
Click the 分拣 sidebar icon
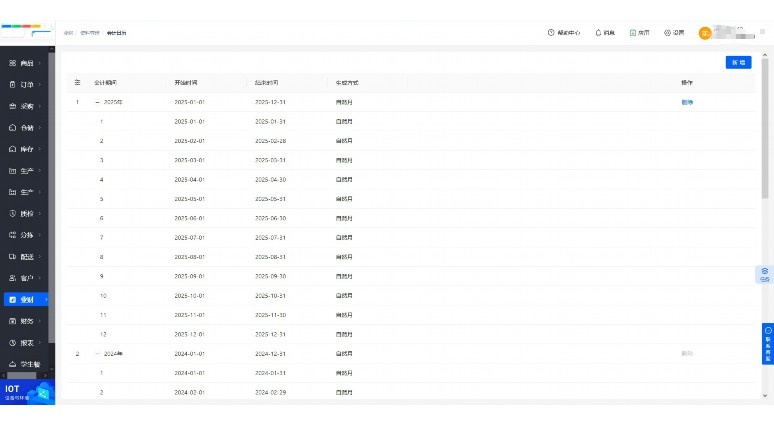tap(12, 235)
